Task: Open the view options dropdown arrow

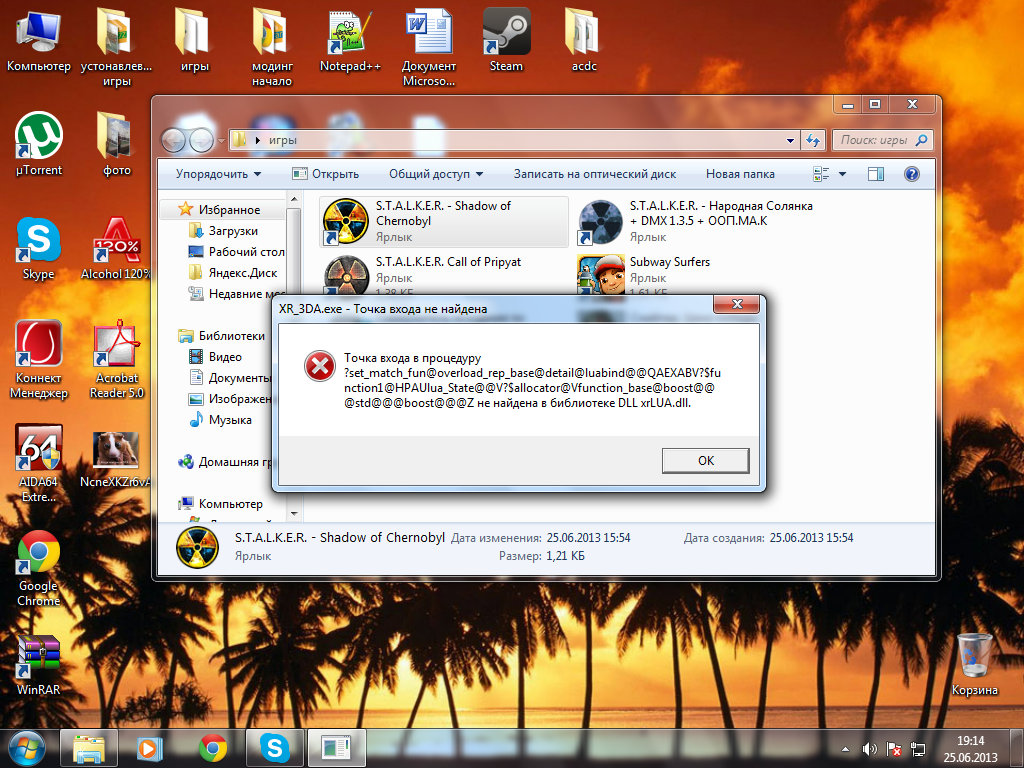Action: (x=842, y=174)
